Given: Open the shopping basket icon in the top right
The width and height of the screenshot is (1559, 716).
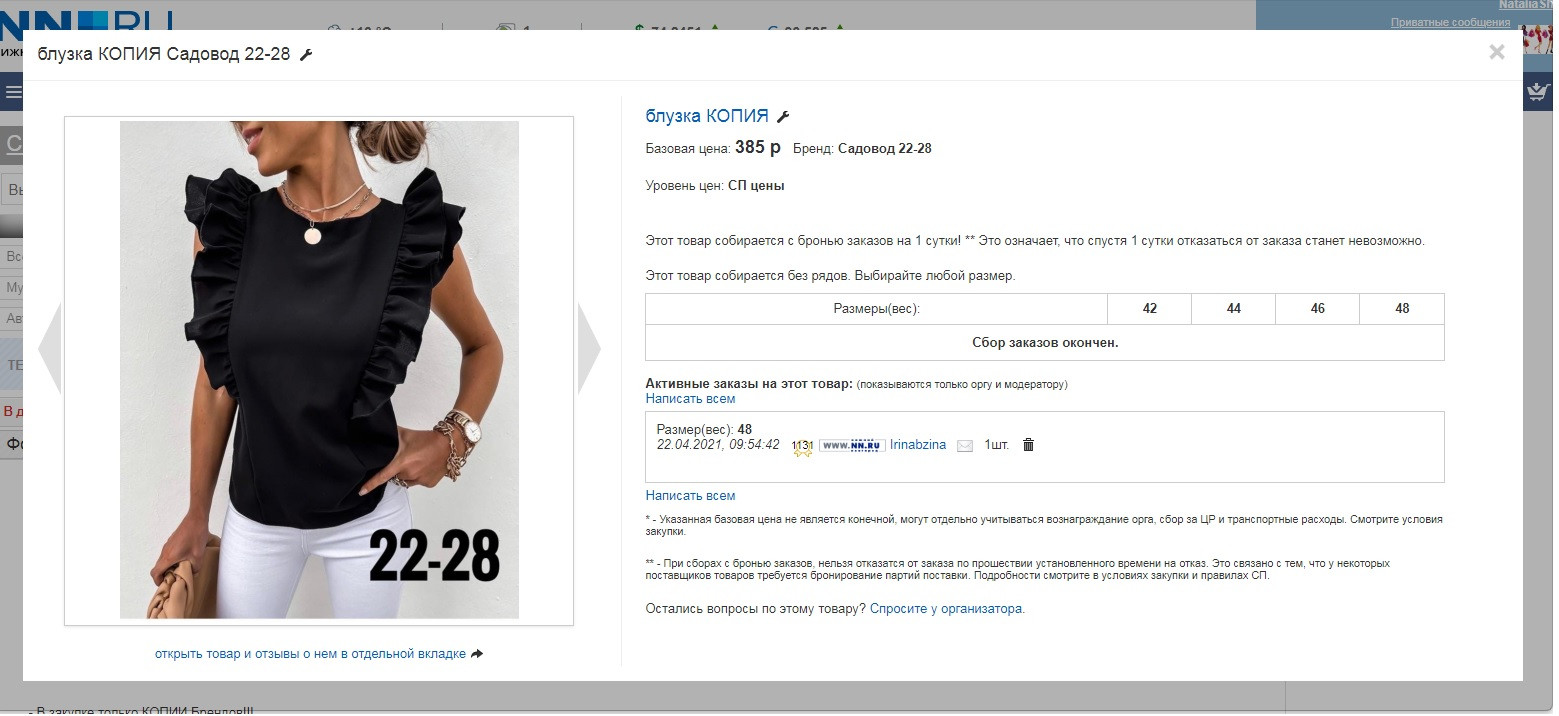Looking at the screenshot, I should coord(1536,92).
